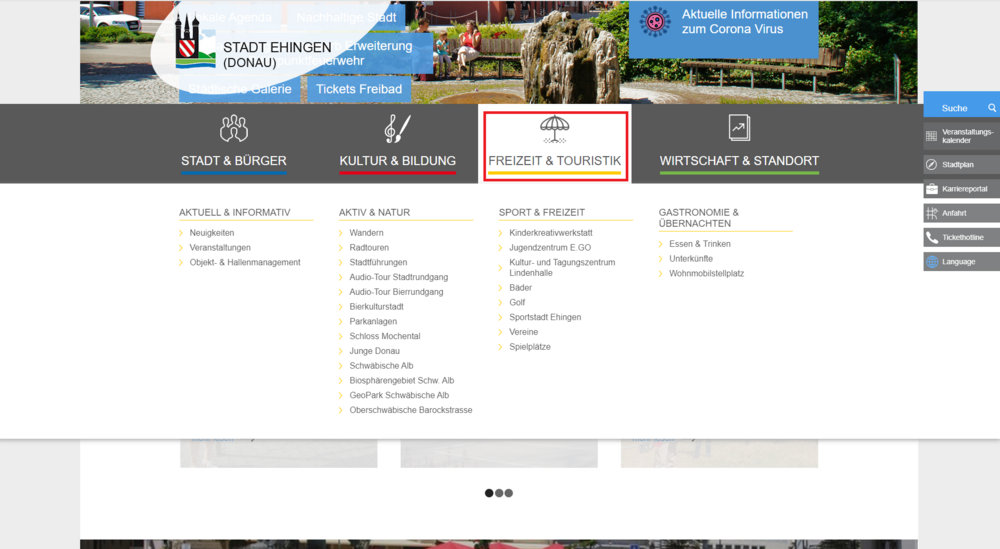The width and height of the screenshot is (1000, 549).
Task: Open the Bierkulturstadt link
Action: tap(376, 306)
